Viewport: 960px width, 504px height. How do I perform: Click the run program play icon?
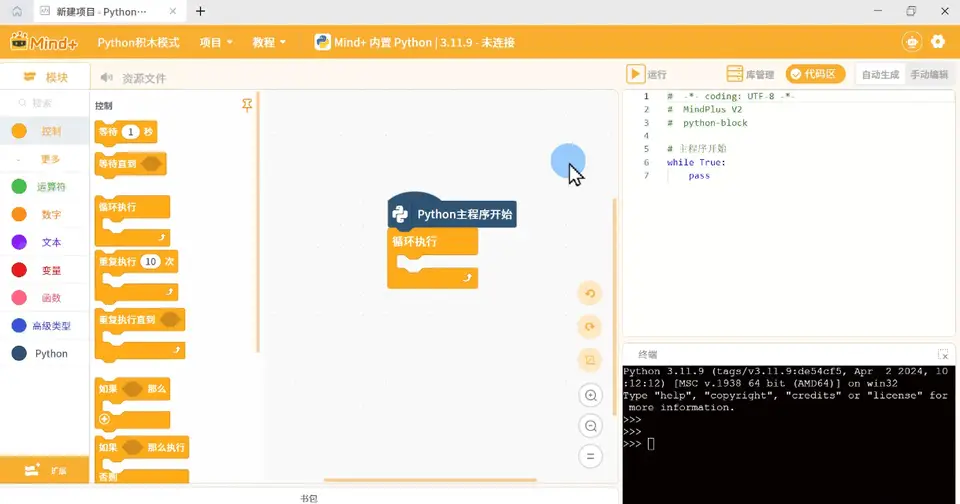pos(636,74)
